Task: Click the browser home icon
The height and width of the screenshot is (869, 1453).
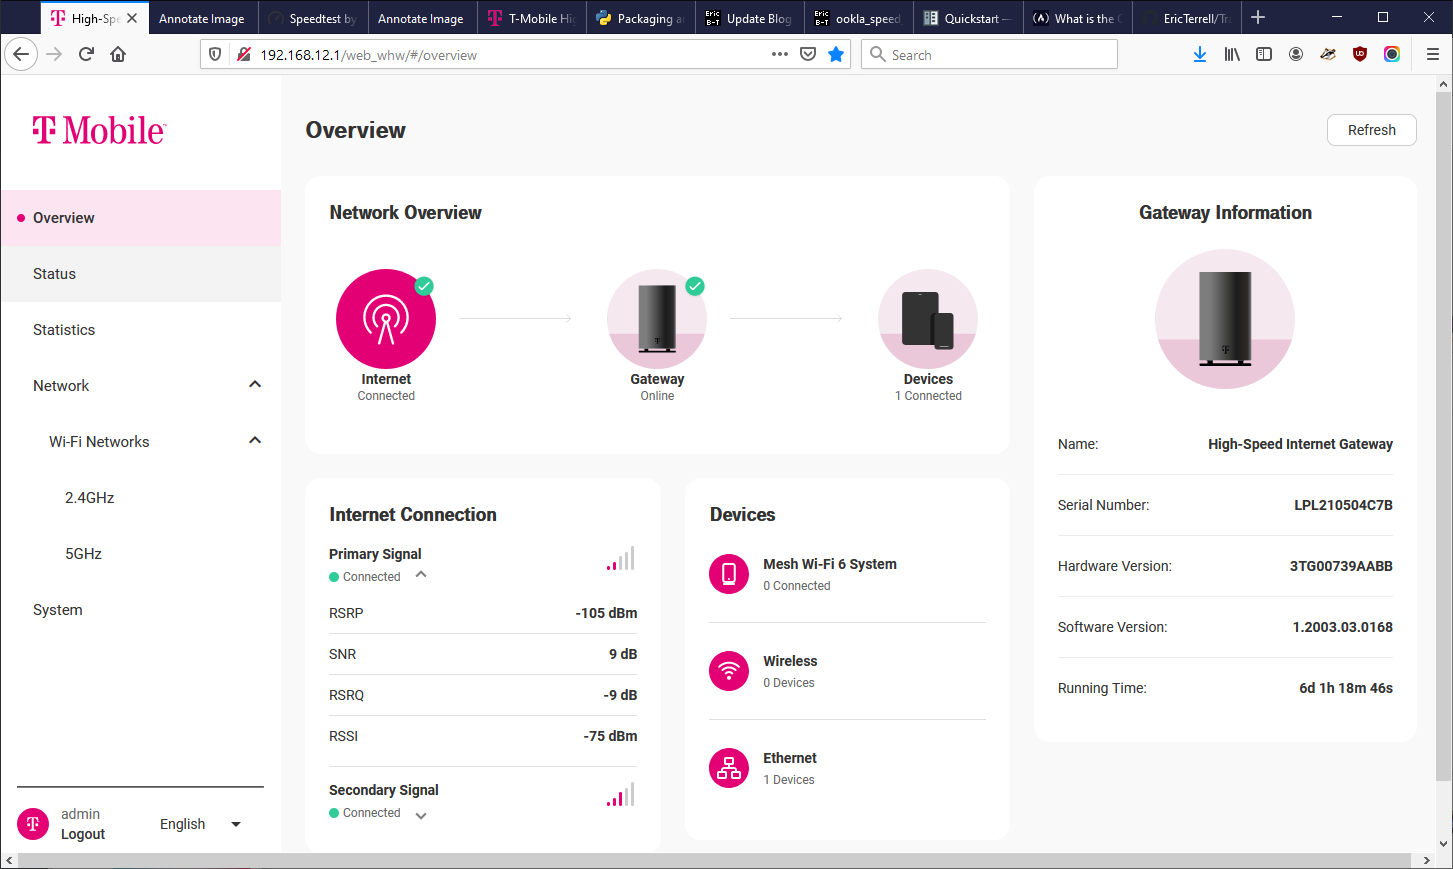Action: [x=118, y=55]
